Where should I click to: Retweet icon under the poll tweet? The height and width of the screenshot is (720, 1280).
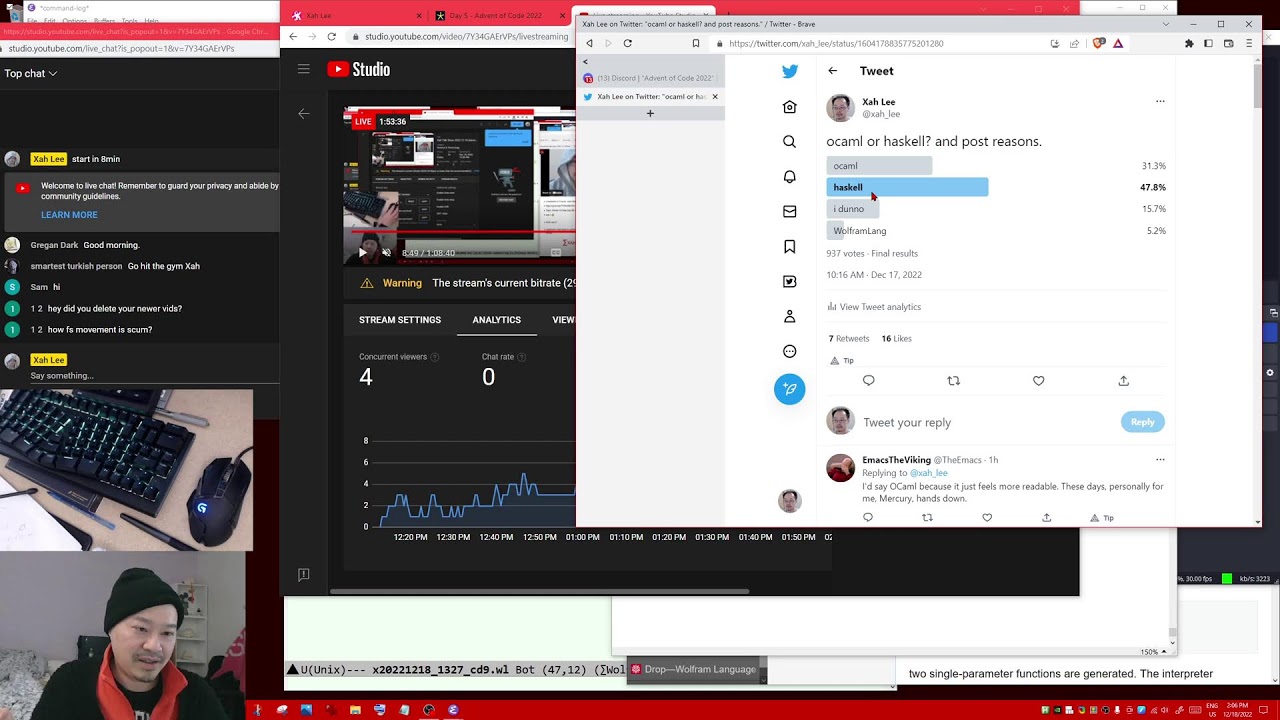pos(953,381)
